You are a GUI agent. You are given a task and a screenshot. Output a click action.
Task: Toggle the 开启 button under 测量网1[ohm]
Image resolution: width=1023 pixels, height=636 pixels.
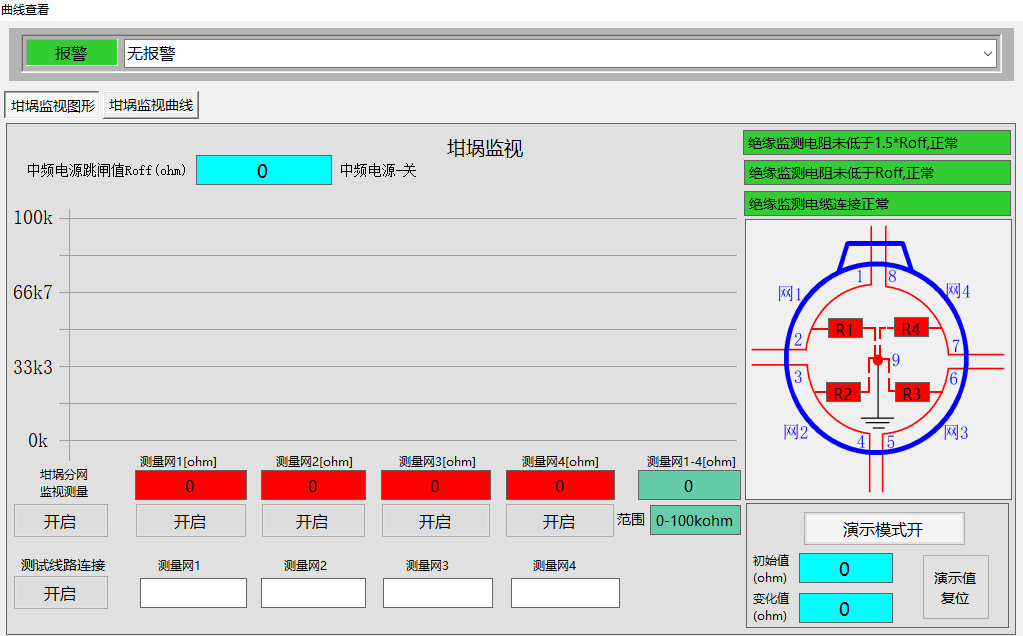click(x=190, y=521)
